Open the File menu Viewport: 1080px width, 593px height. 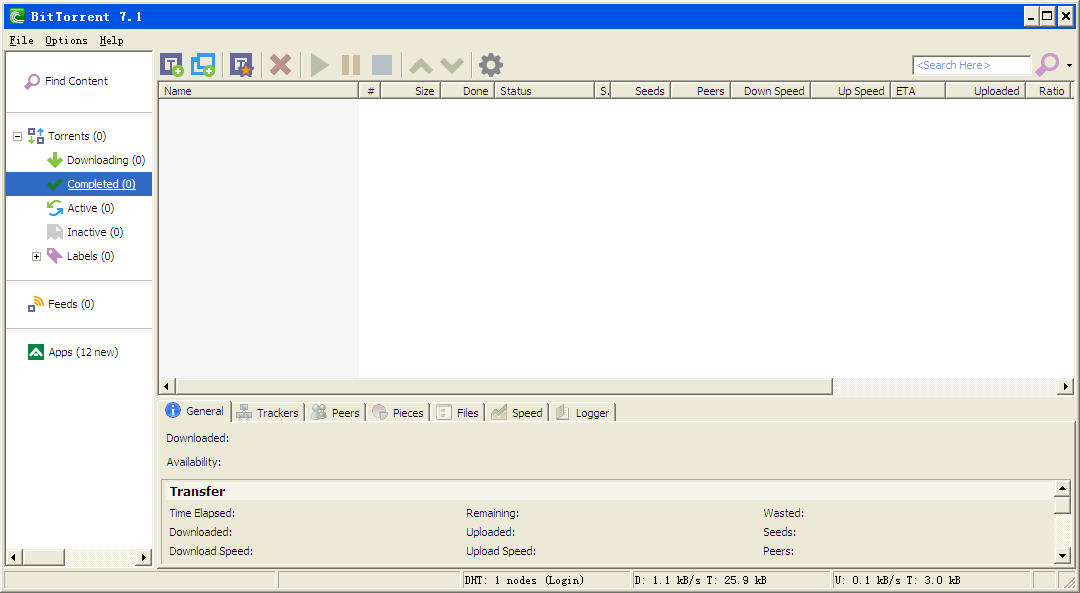point(21,41)
